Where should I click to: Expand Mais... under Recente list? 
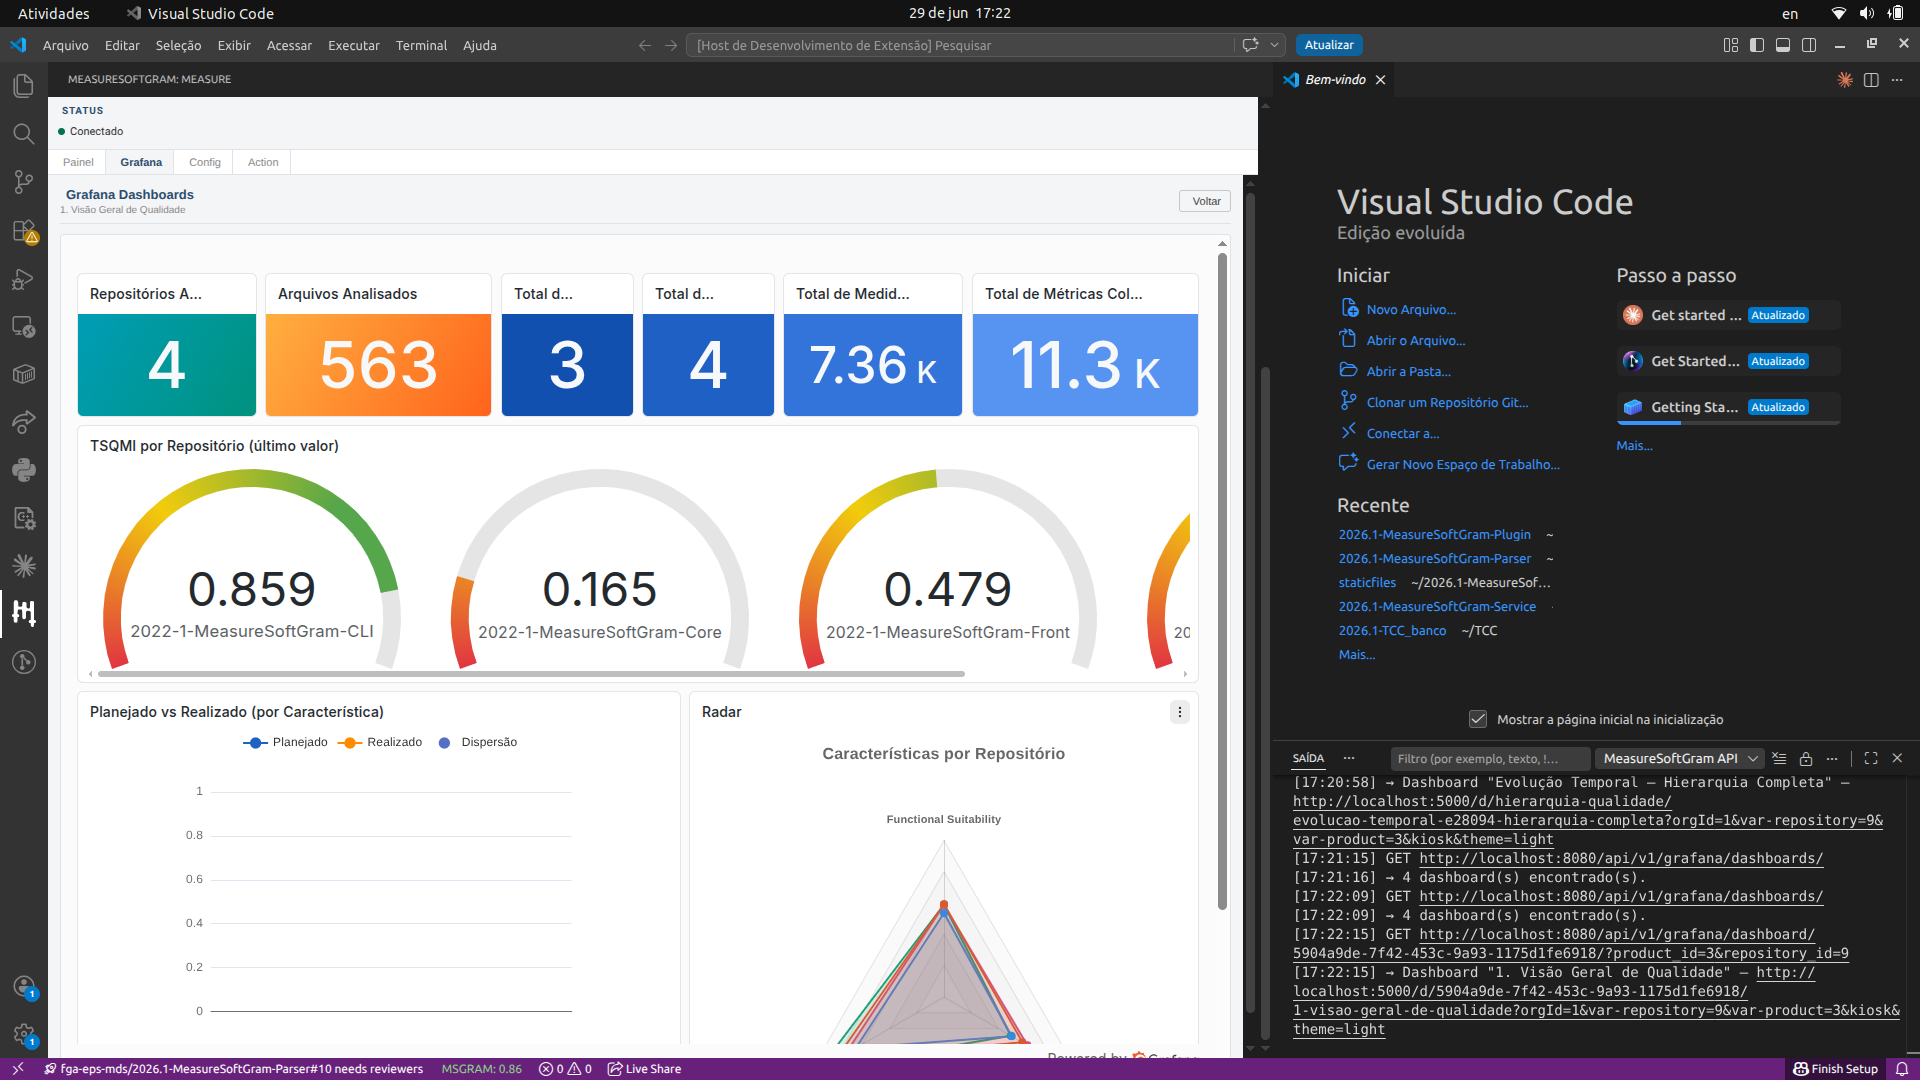[x=1357, y=655]
